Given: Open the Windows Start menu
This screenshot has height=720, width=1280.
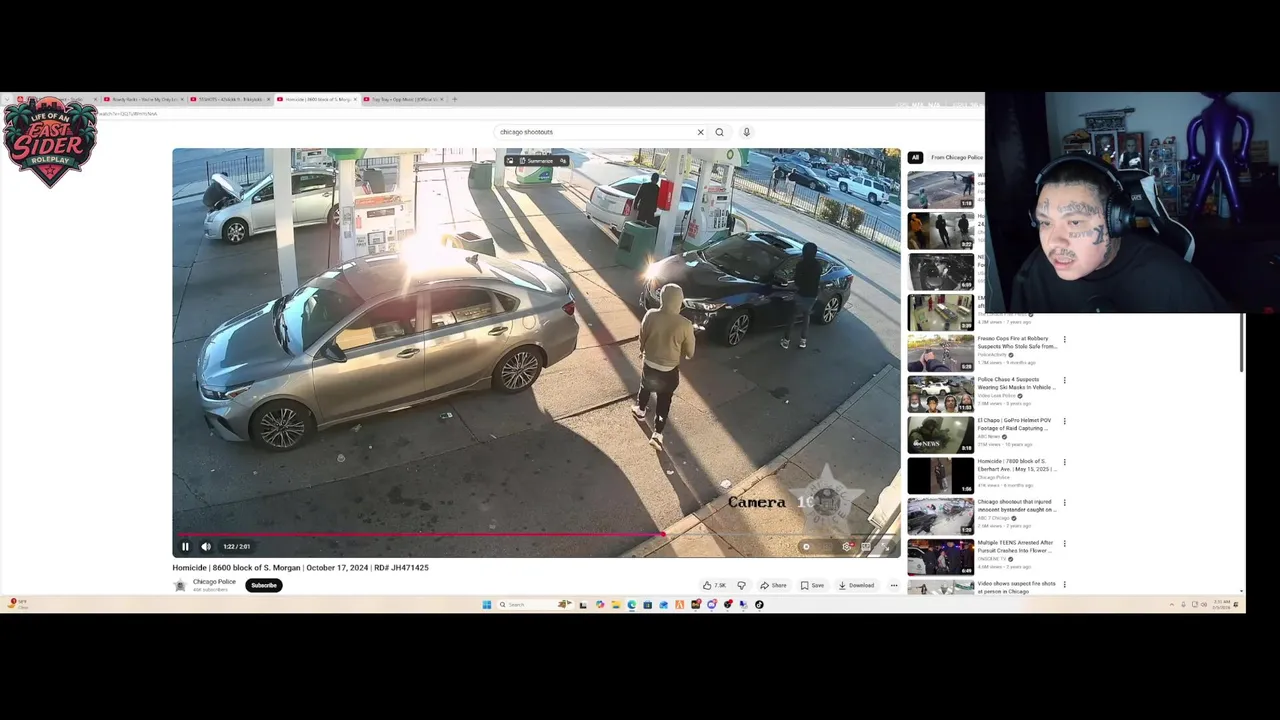Looking at the screenshot, I should (x=486, y=604).
